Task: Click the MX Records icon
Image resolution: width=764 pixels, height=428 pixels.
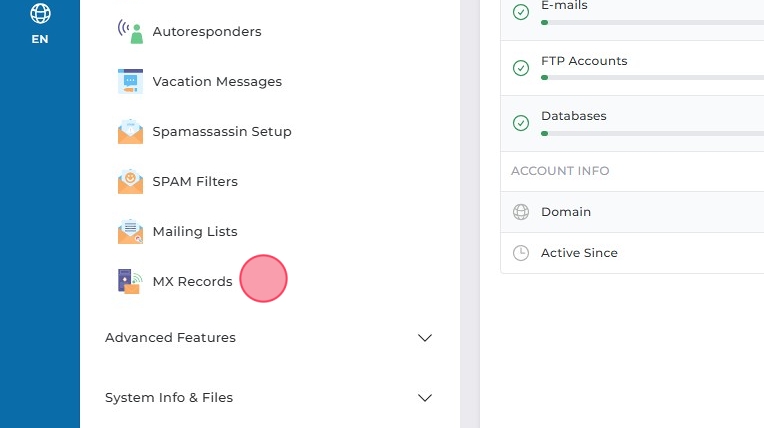Action: click(130, 282)
